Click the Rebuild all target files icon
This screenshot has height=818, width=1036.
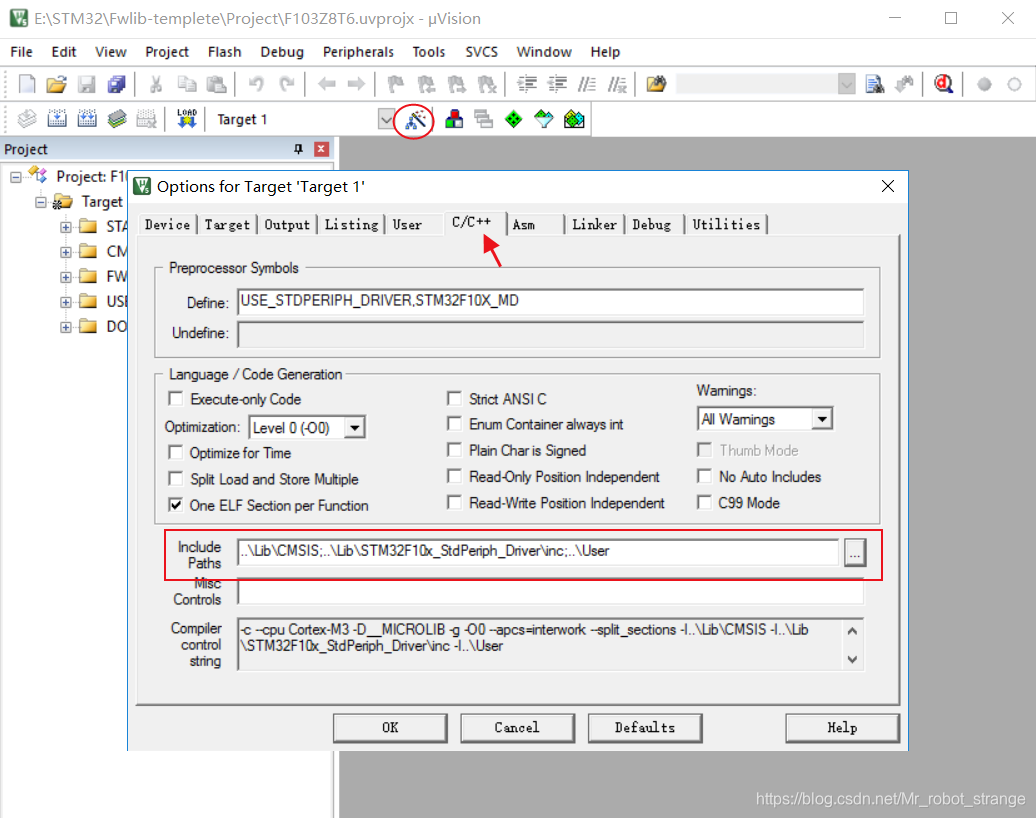pyautogui.click(x=87, y=119)
